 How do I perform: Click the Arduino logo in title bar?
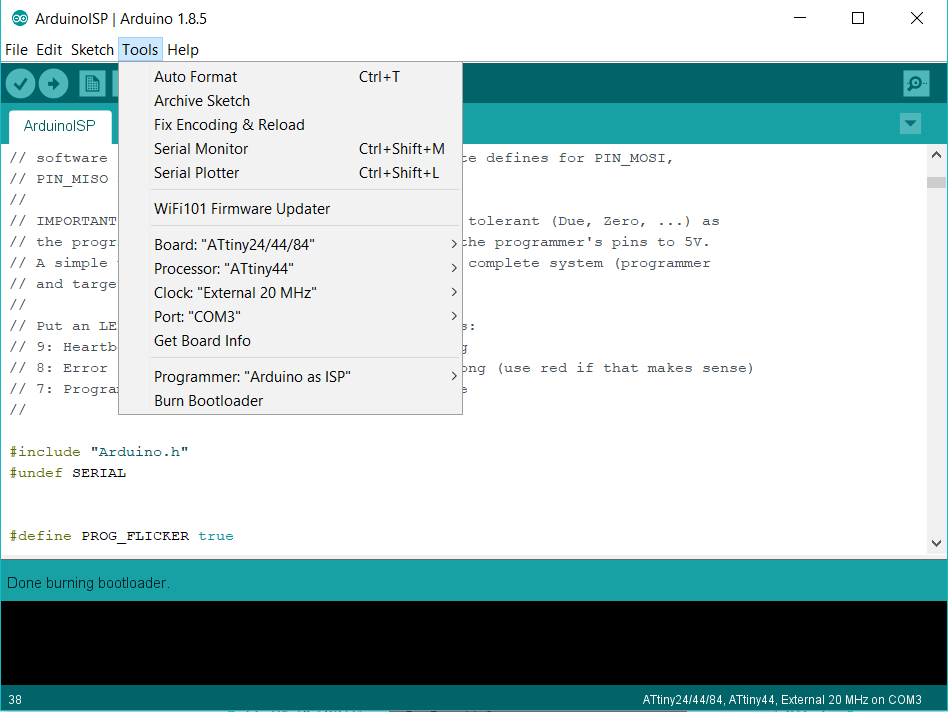[19, 19]
